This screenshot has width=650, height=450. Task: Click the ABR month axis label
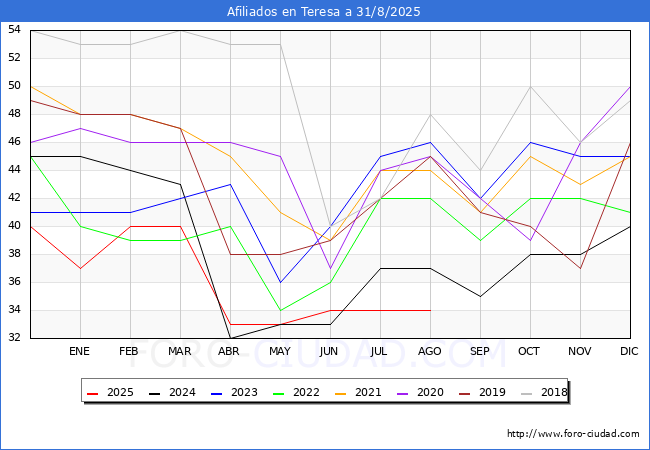pos(229,351)
